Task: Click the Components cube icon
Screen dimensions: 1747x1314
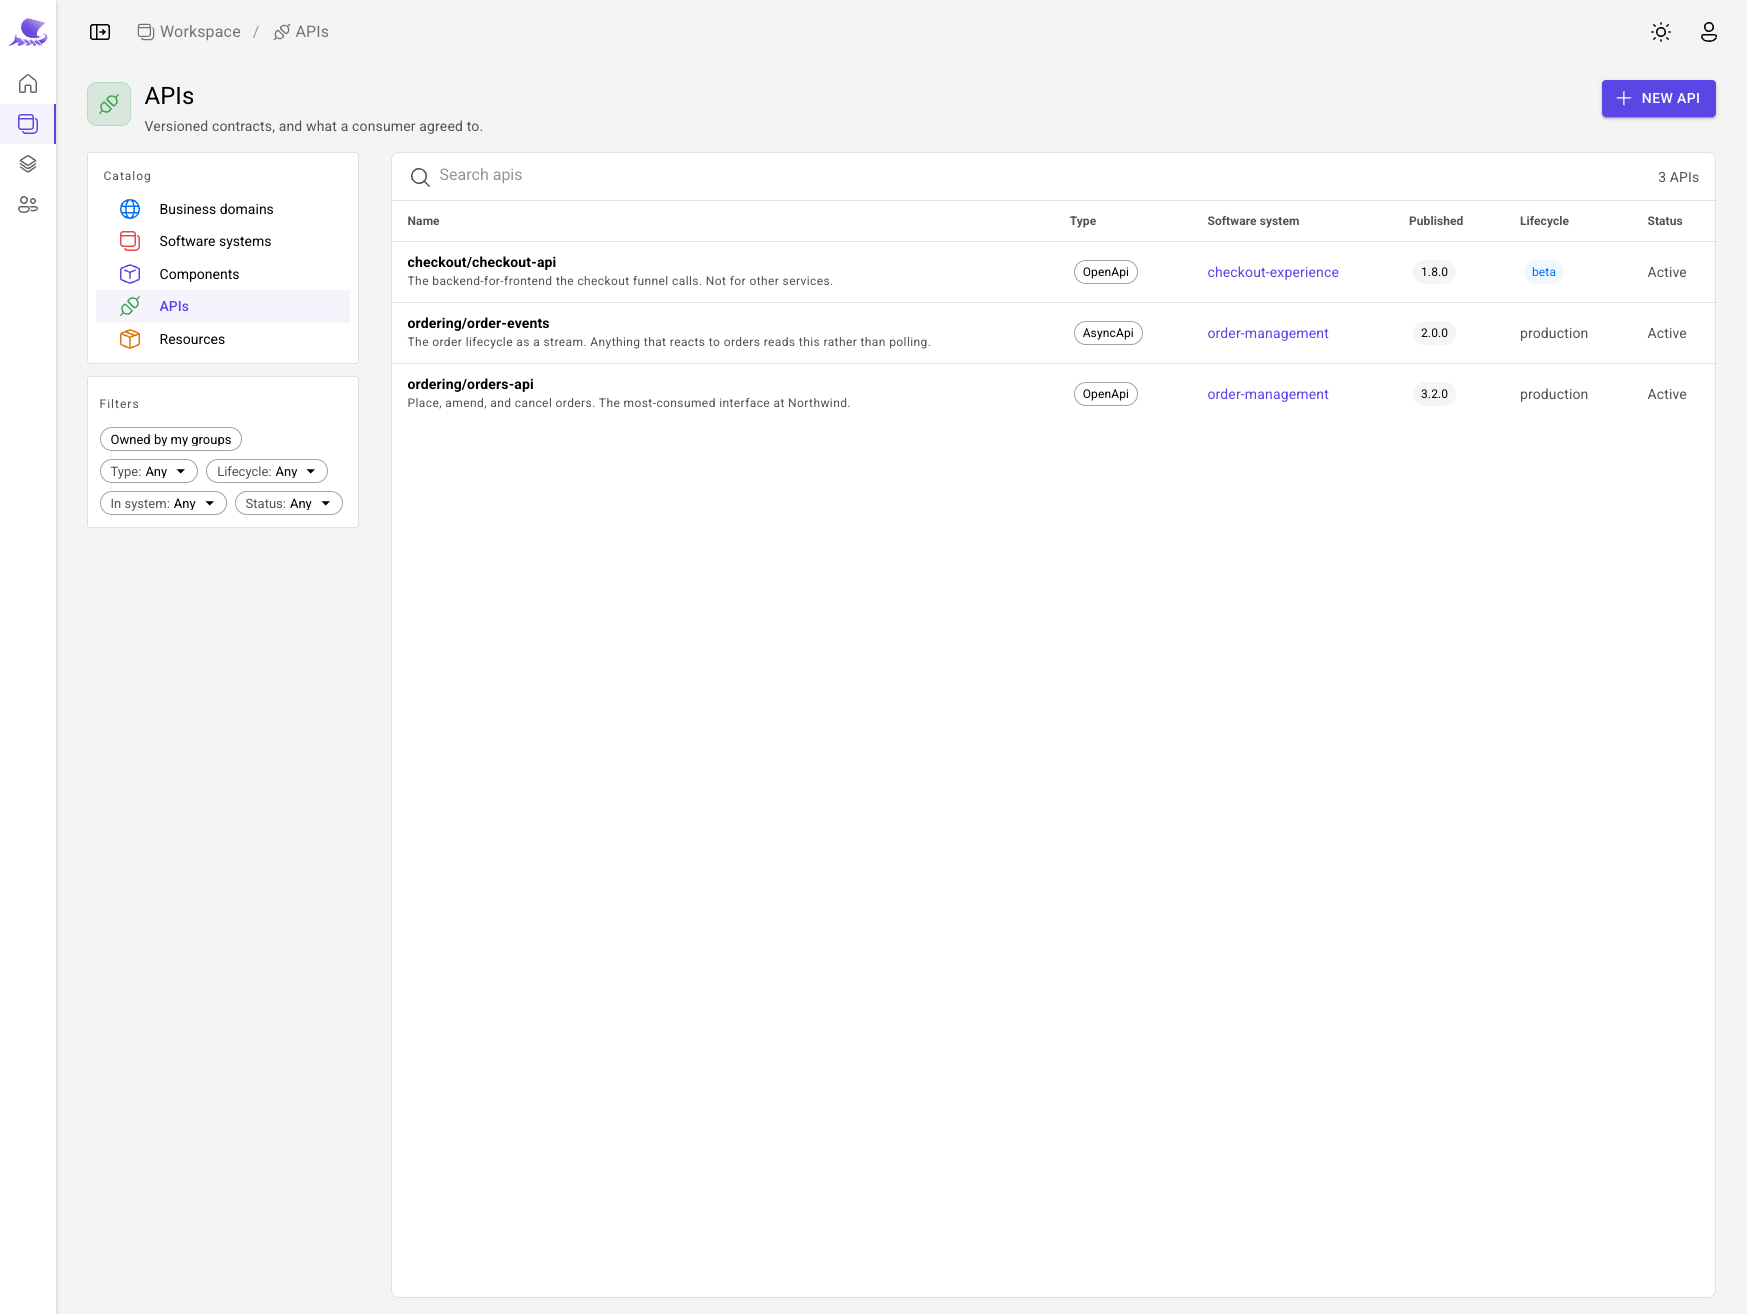Action: (130, 274)
